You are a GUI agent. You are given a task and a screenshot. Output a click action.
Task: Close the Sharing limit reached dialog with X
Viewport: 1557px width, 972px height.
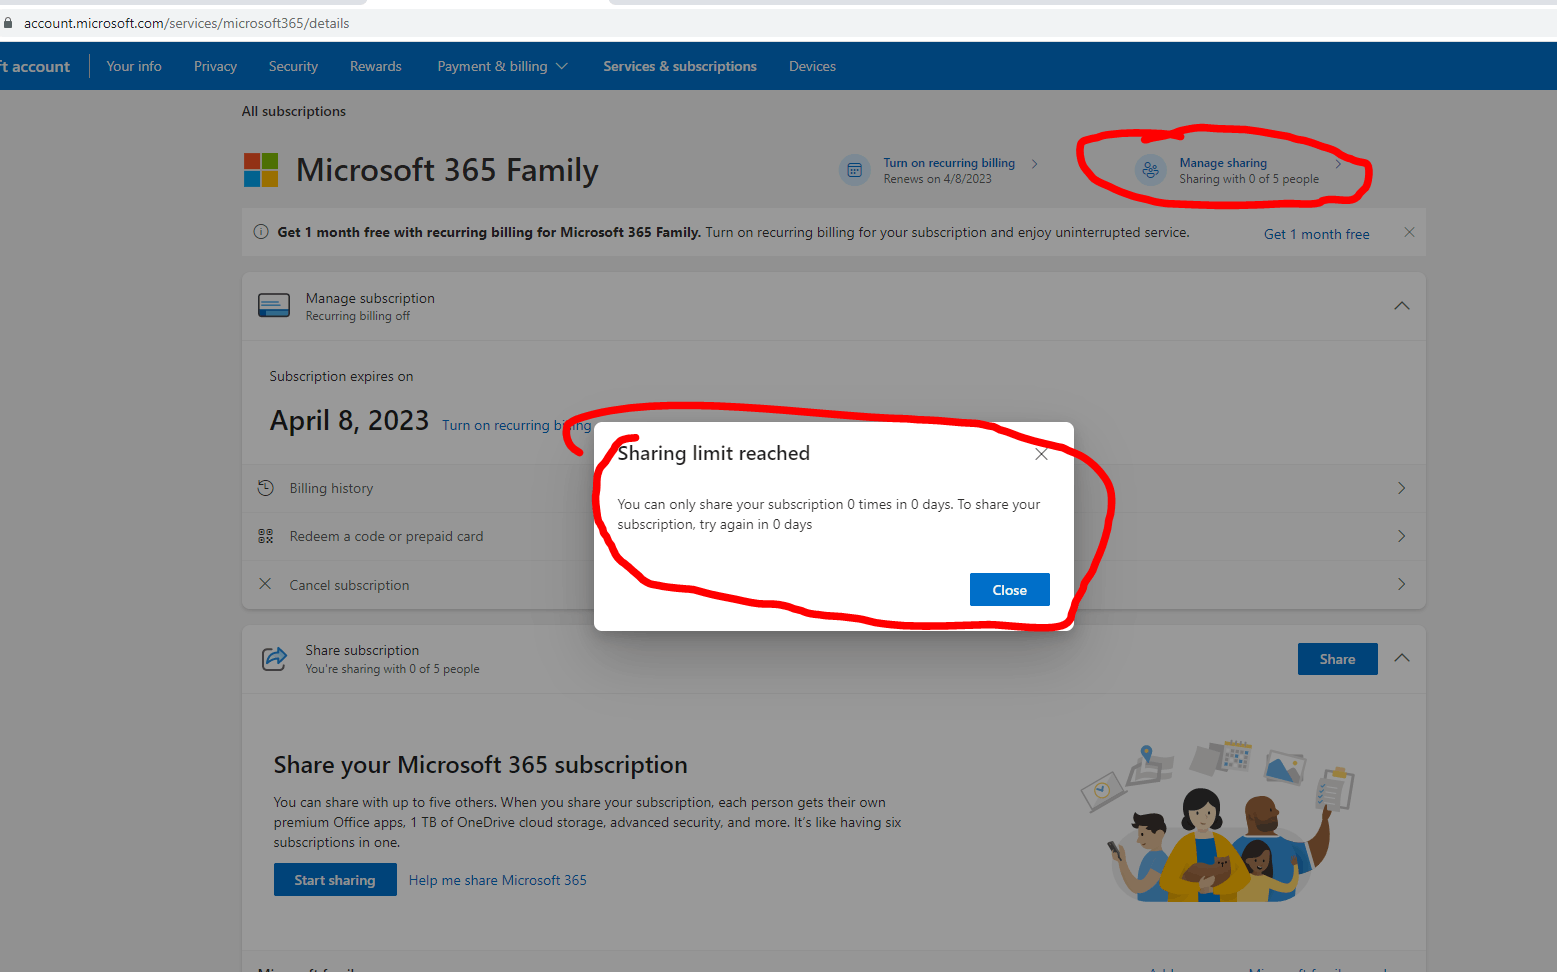coord(1041,454)
